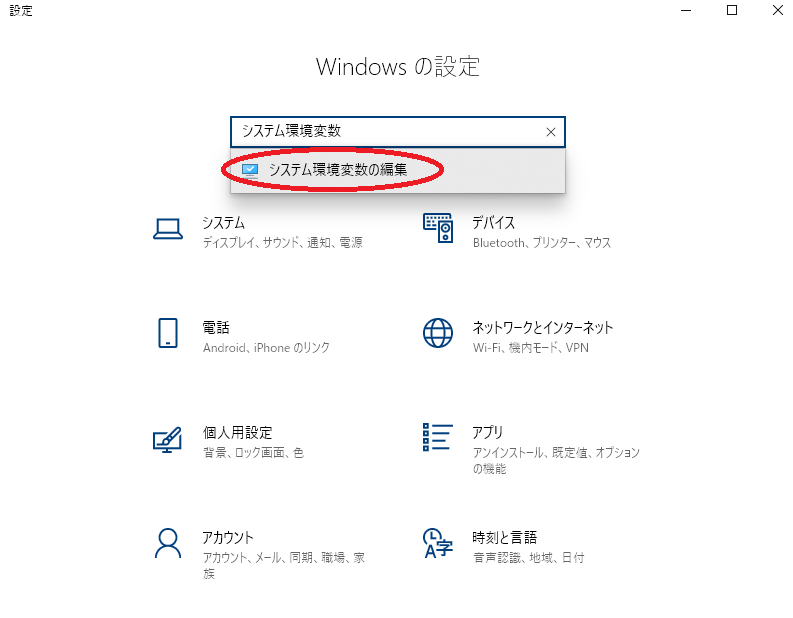Open the アプリ category label
The height and width of the screenshot is (618, 793).
tap(488, 432)
